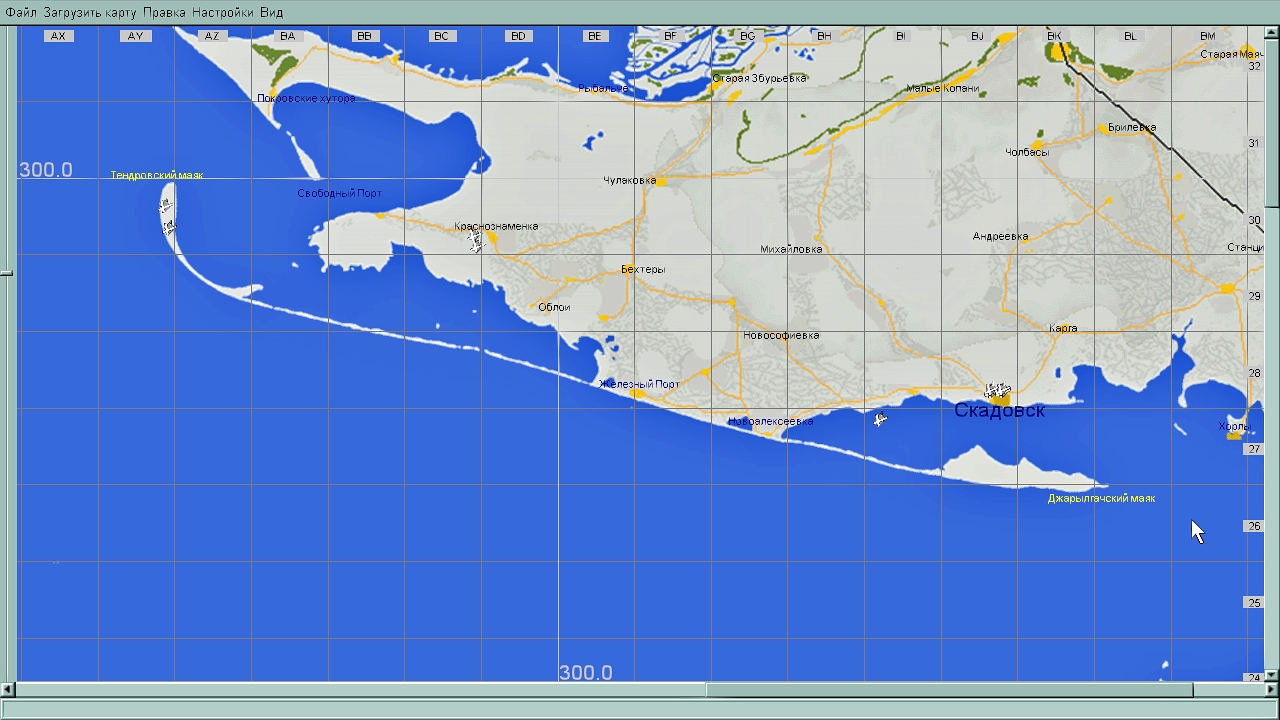Image resolution: width=1280 pixels, height=720 pixels.
Task: Open the Загрузить карту menu
Action: pyautogui.click(x=90, y=13)
